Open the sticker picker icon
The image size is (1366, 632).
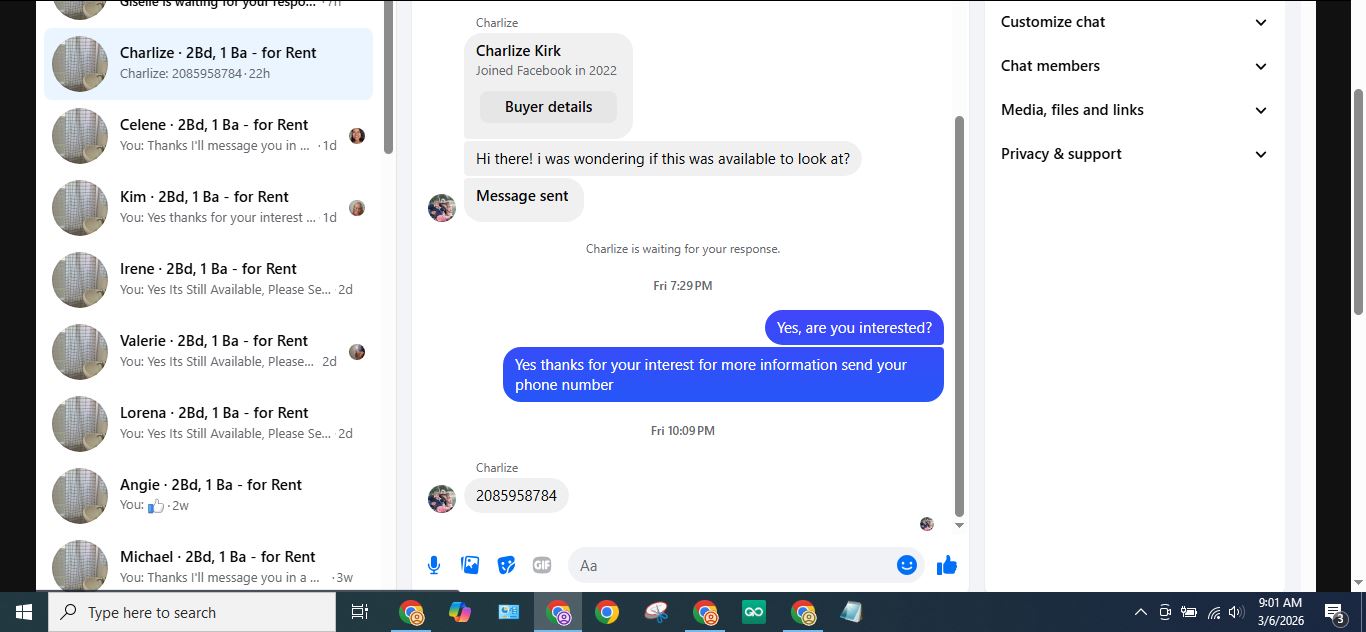tap(506, 565)
